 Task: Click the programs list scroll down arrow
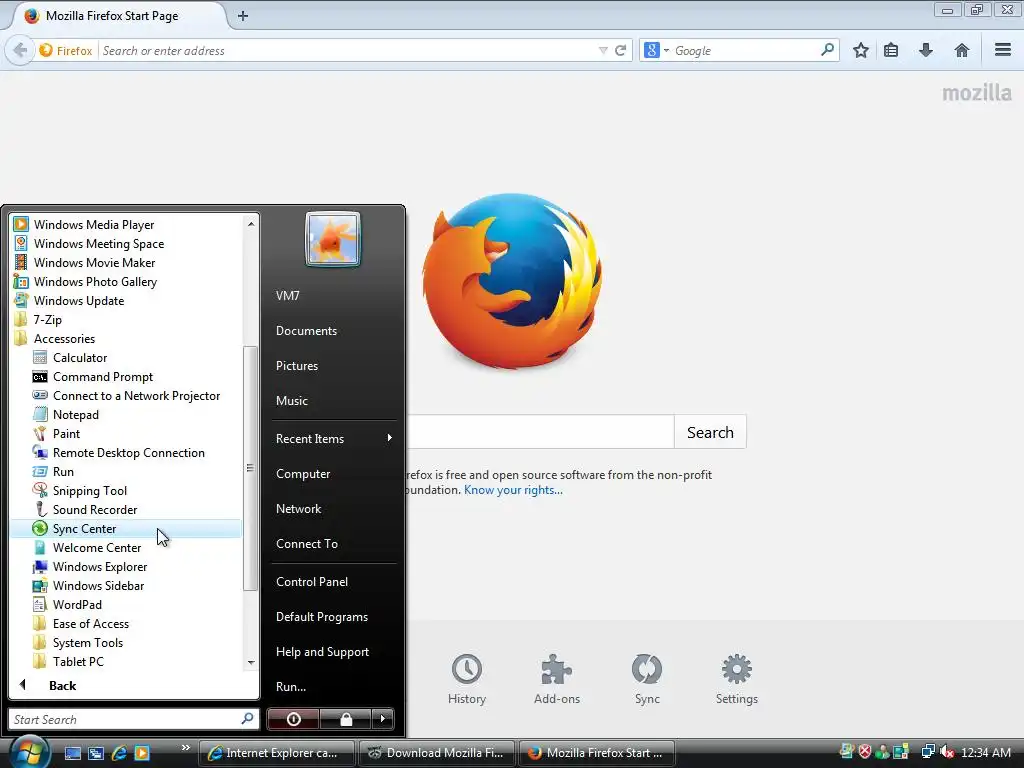[251, 663]
